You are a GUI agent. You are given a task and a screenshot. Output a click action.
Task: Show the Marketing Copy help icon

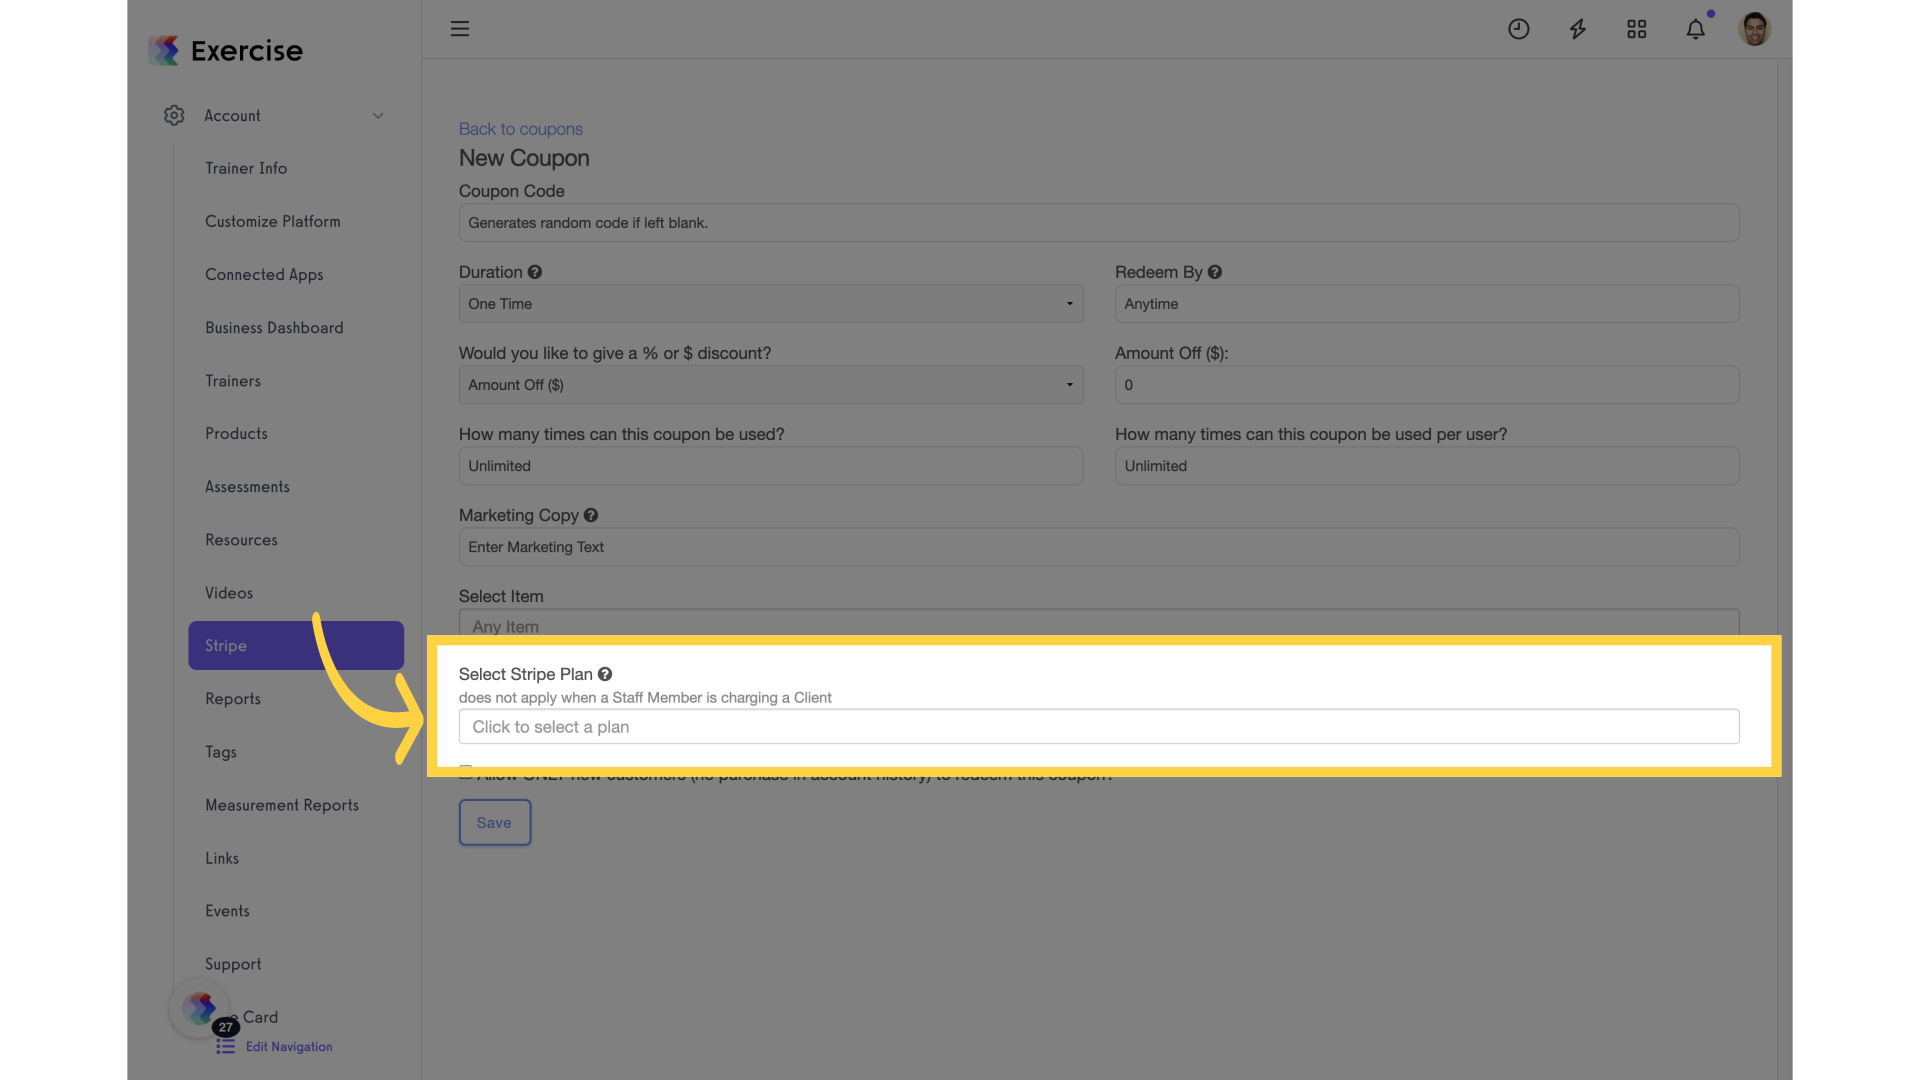pos(591,515)
